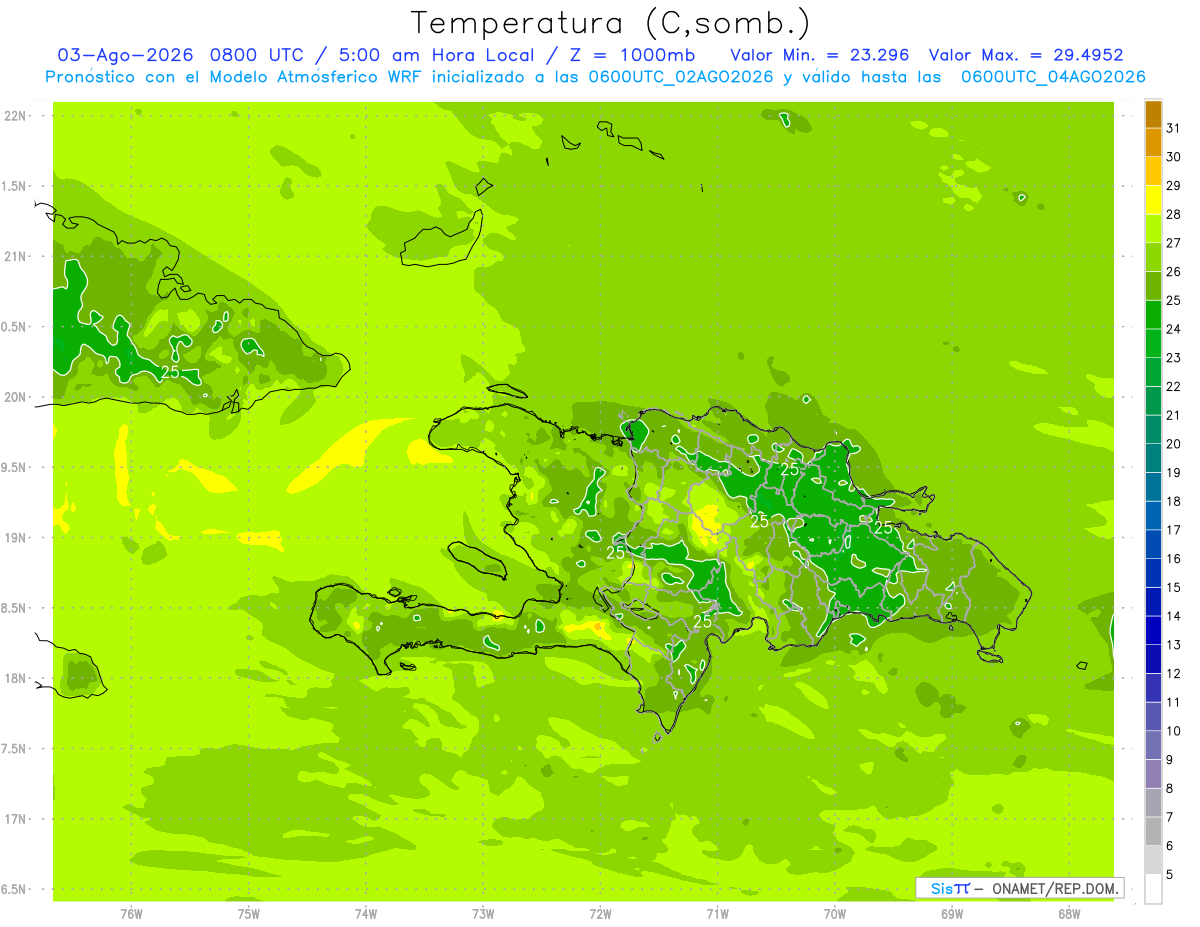Screen dimensions: 1200x927
Task: Click the grey swatch between 6 and 7
Action: point(1153,831)
